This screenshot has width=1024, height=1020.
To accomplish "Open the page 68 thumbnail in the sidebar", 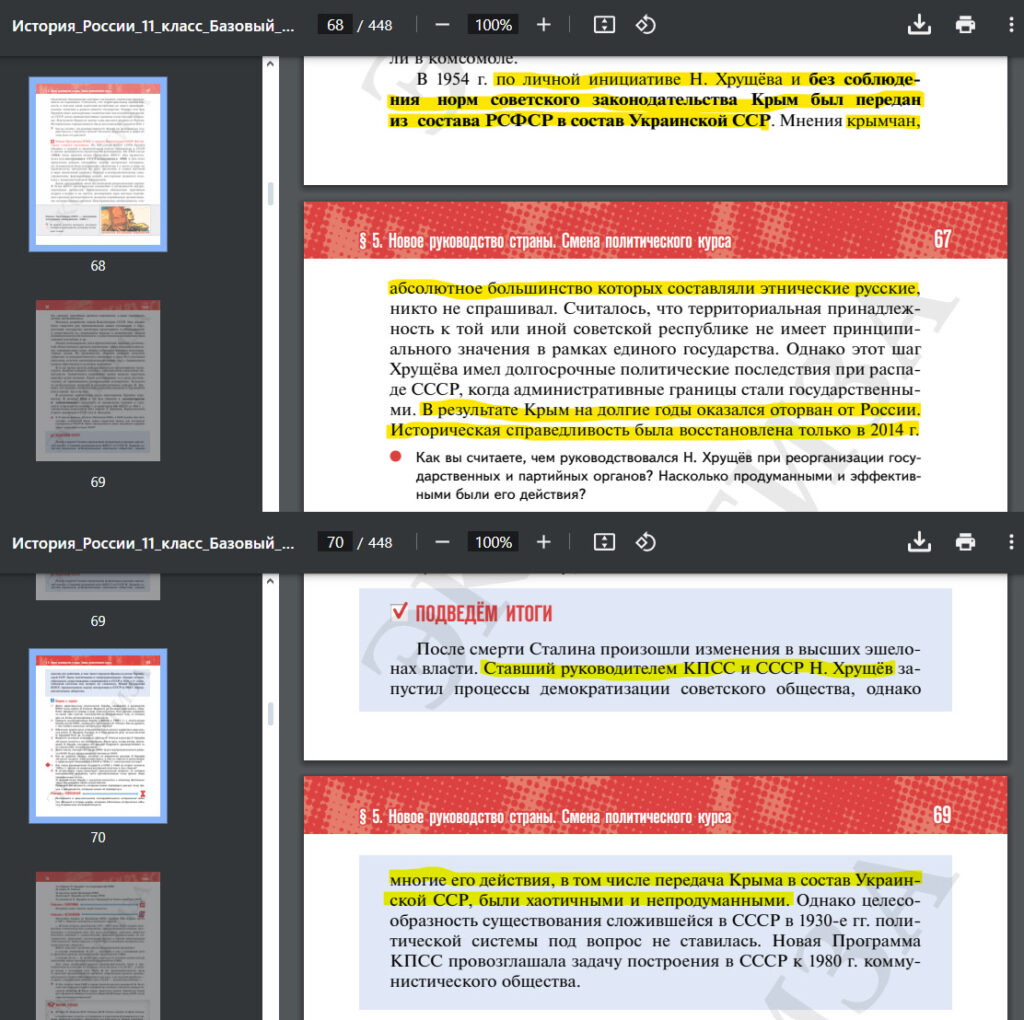I will pyautogui.click(x=98, y=163).
